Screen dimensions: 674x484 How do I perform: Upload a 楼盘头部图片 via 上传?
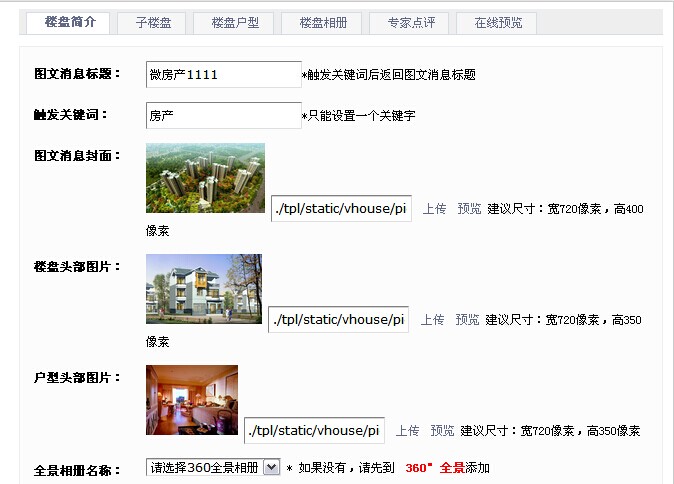click(x=432, y=320)
